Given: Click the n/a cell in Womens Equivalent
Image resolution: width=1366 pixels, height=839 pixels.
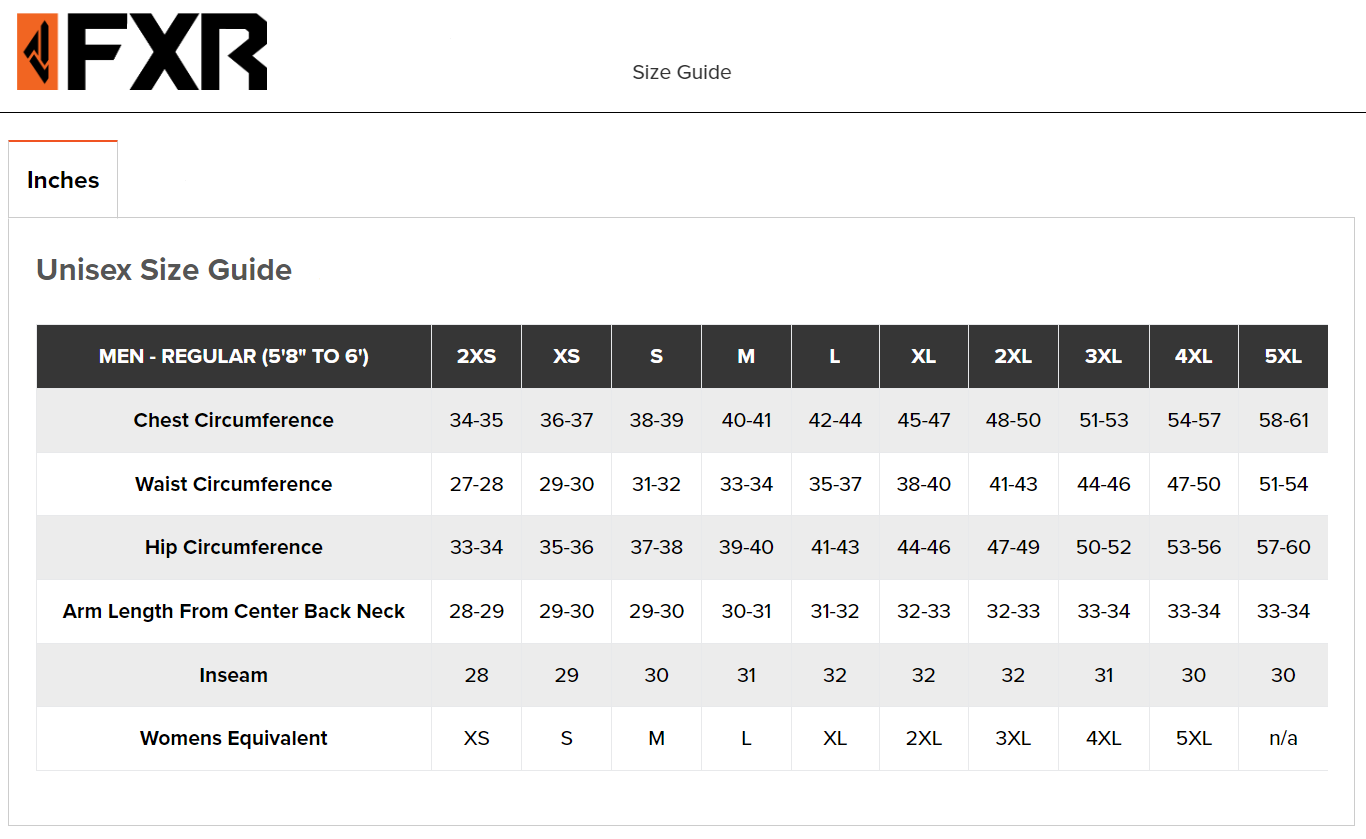Looking at the screenshot, I should coord(1283,738).
